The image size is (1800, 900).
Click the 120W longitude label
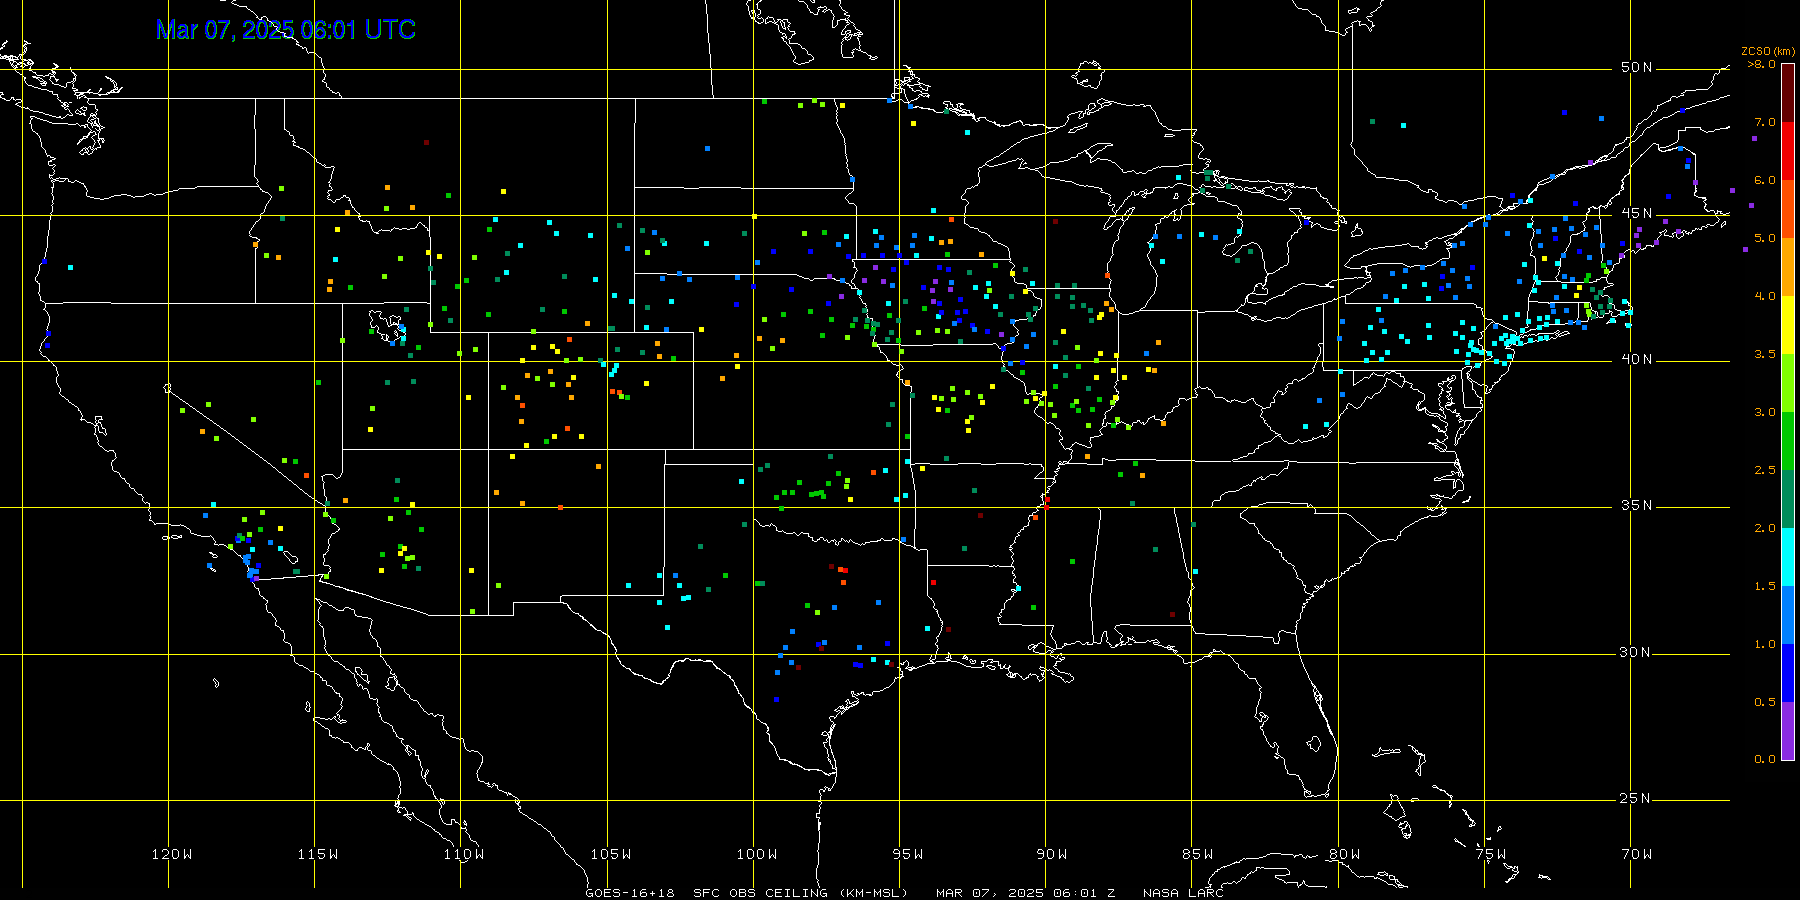[x=172, y=854]
